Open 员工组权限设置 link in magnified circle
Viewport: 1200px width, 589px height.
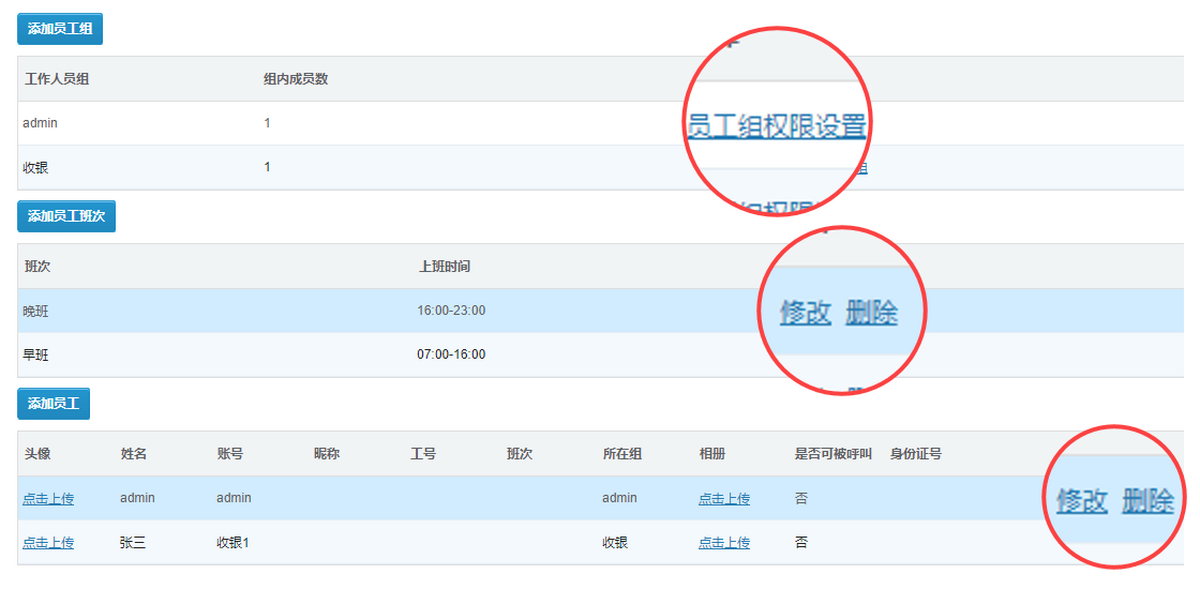(x=778, y=127)
